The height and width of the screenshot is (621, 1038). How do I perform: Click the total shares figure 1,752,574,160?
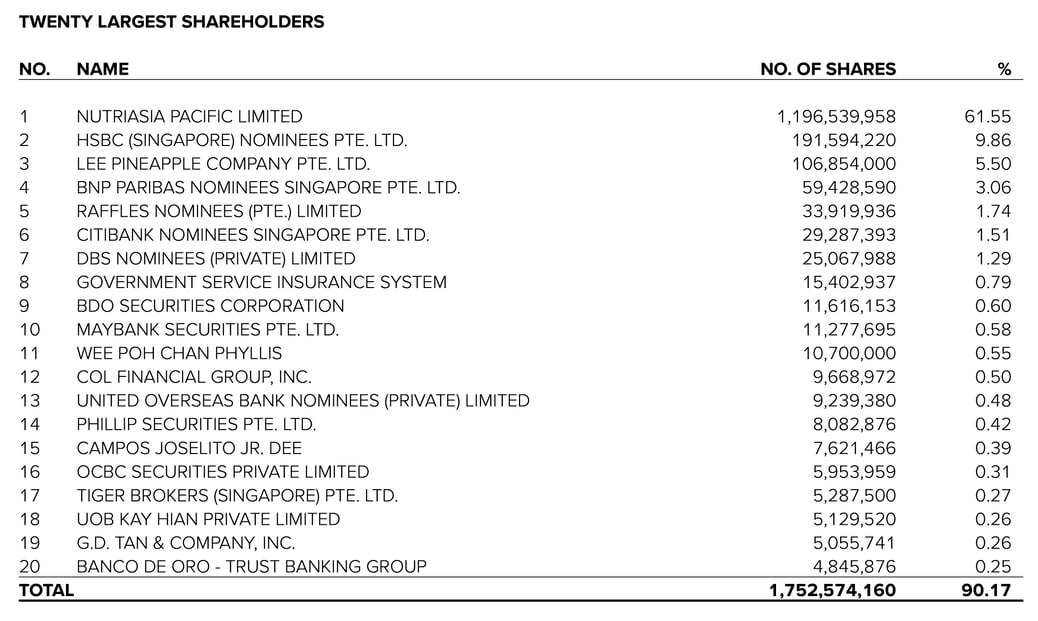tap(832, 590)
